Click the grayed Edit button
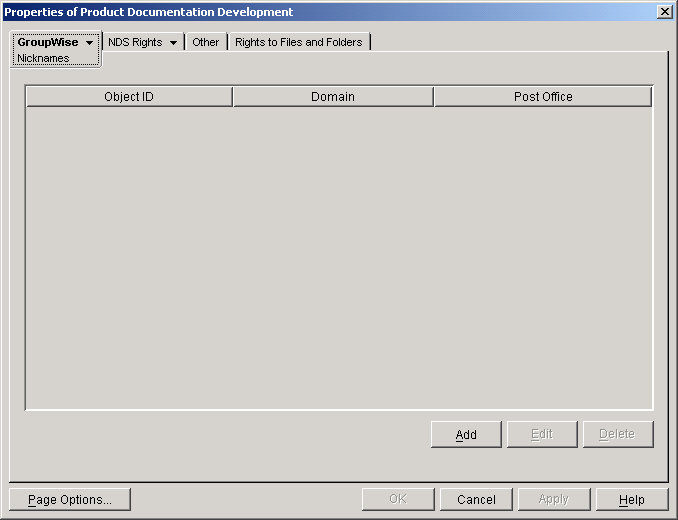 tap(542, 434)
